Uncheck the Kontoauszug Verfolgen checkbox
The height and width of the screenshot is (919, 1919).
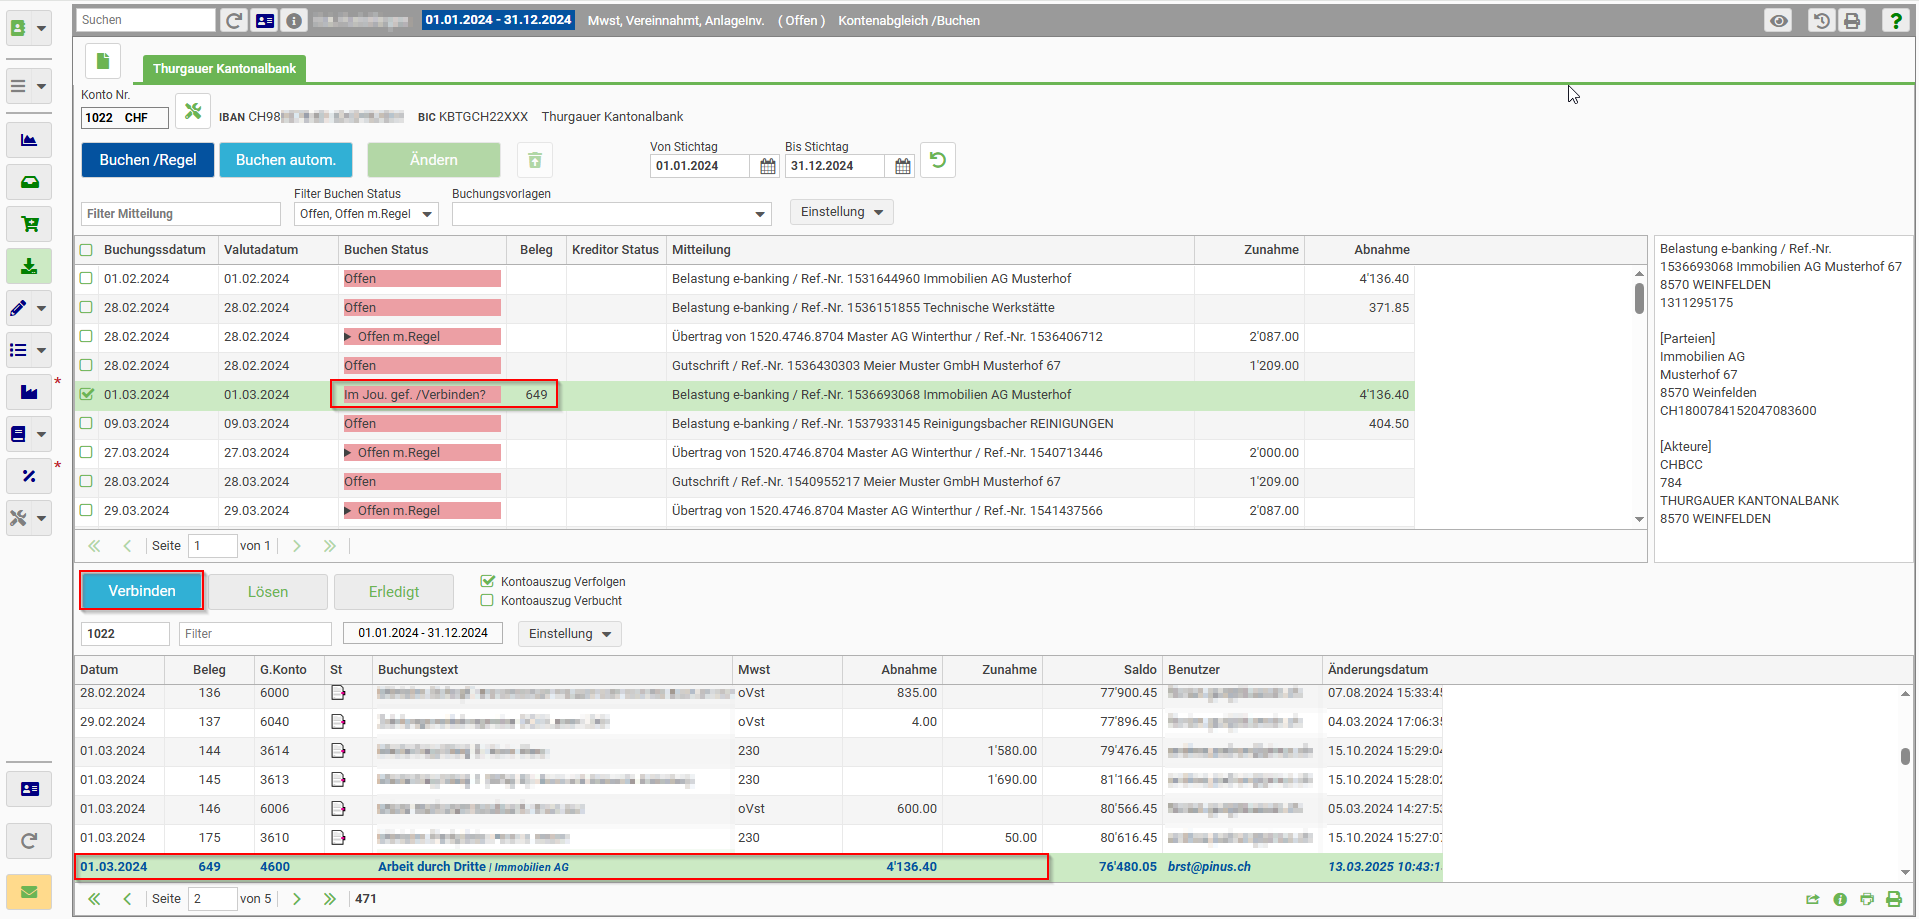(488, 581)
